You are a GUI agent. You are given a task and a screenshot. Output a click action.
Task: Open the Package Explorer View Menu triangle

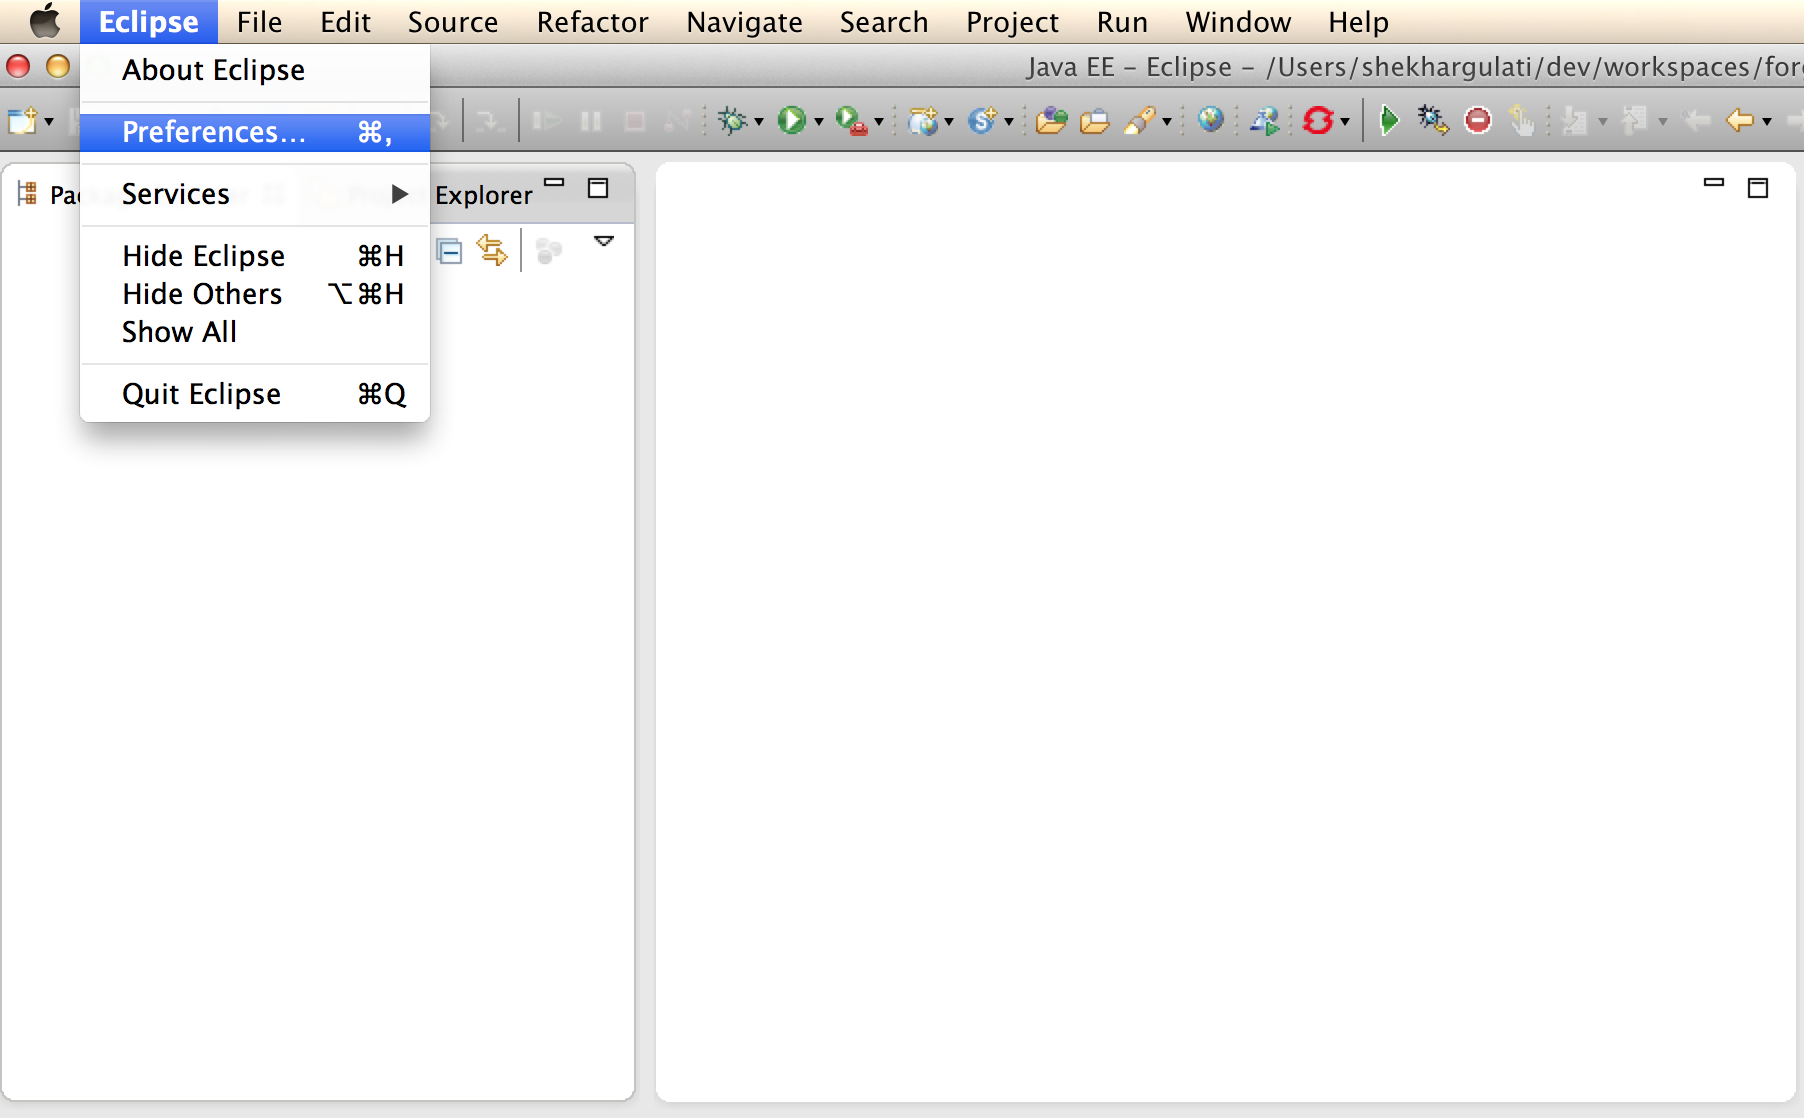pos(604,241)
